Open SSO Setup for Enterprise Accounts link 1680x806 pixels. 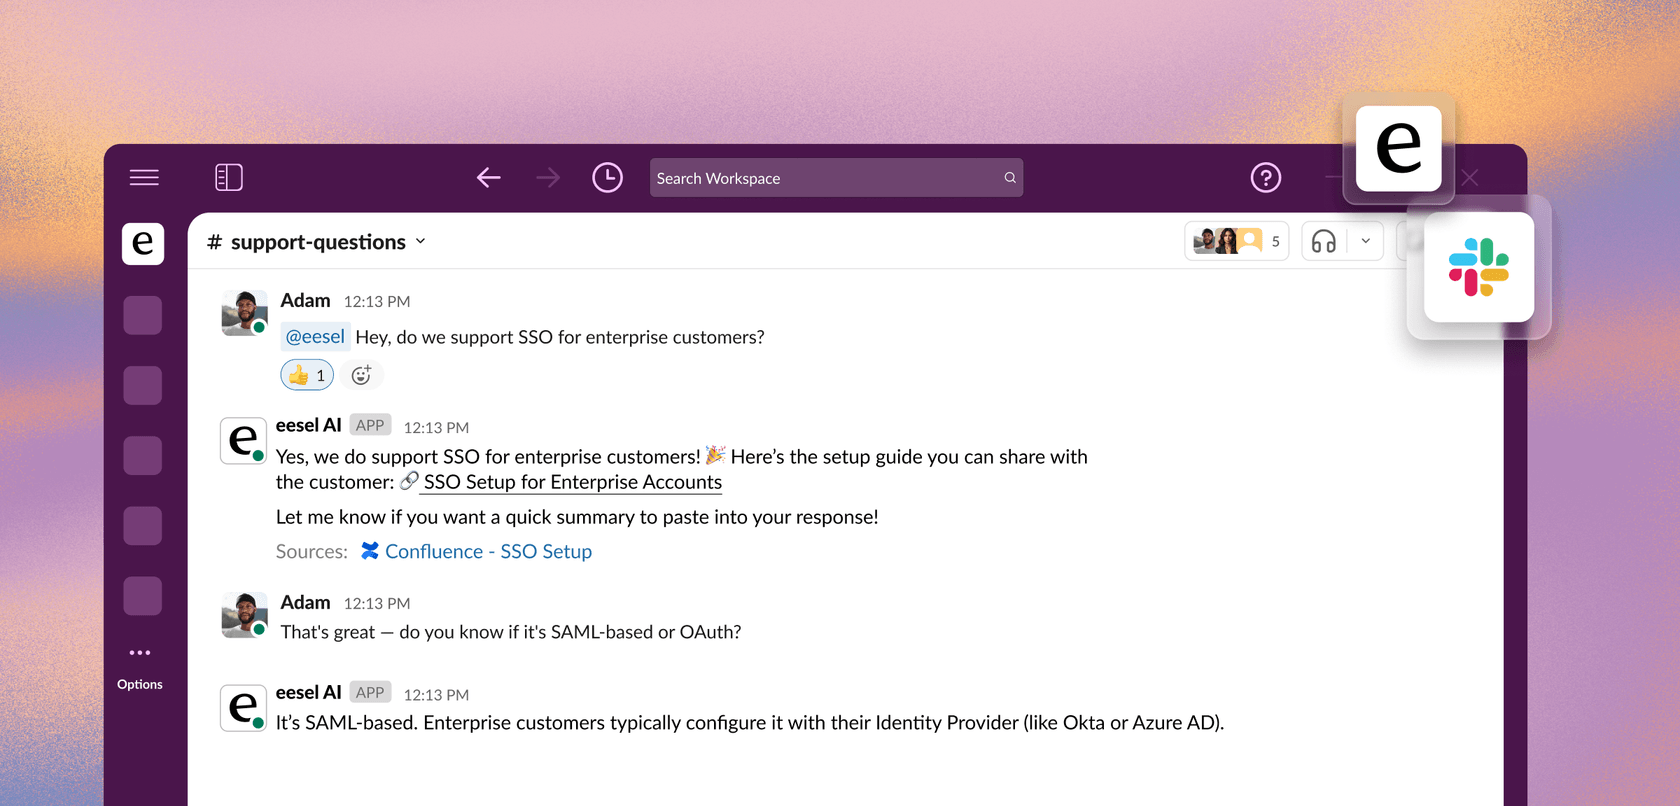pyautogui.click(x=572, y=482)
